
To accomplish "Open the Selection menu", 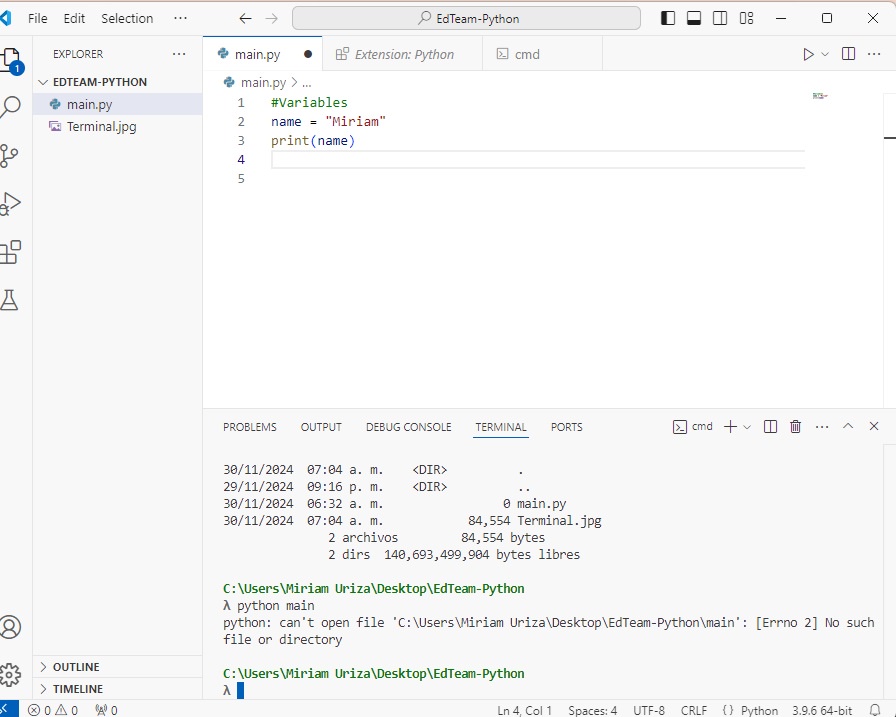I will [127, 18].
